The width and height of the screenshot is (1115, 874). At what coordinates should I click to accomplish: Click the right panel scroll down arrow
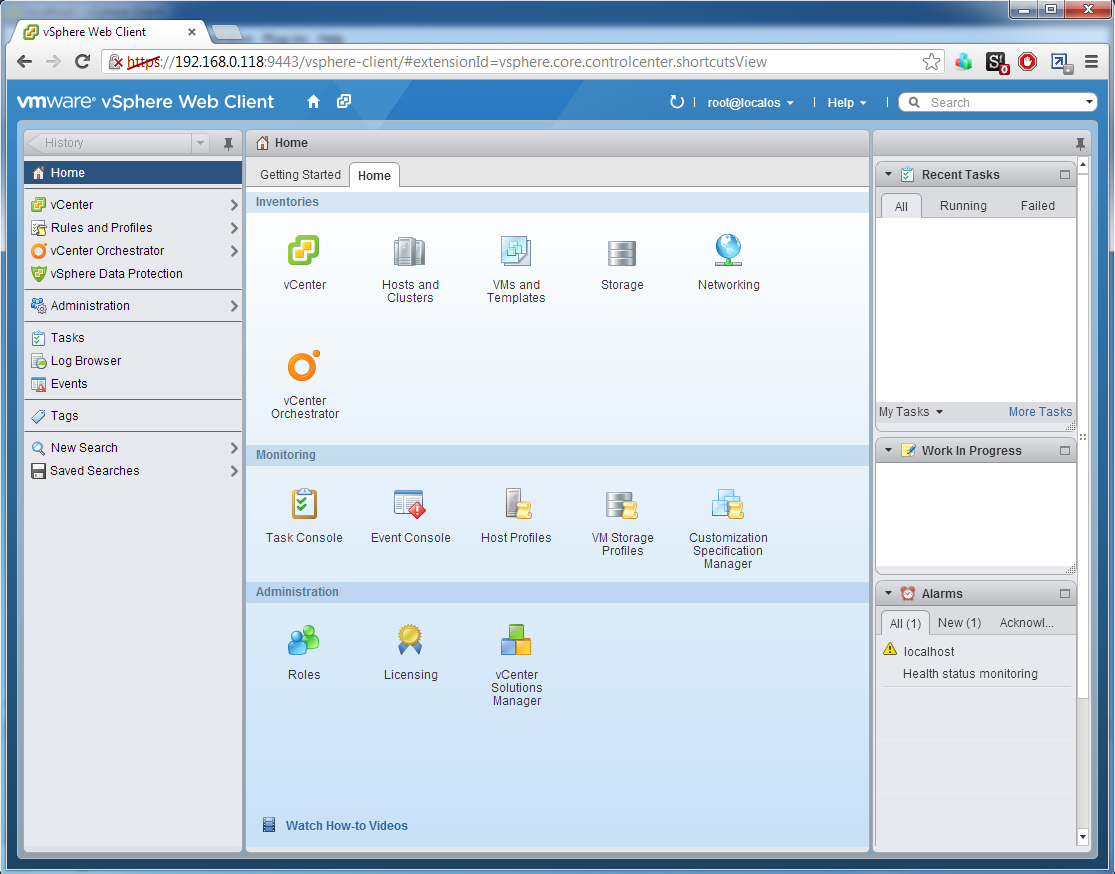click(x=1082, y=837)
